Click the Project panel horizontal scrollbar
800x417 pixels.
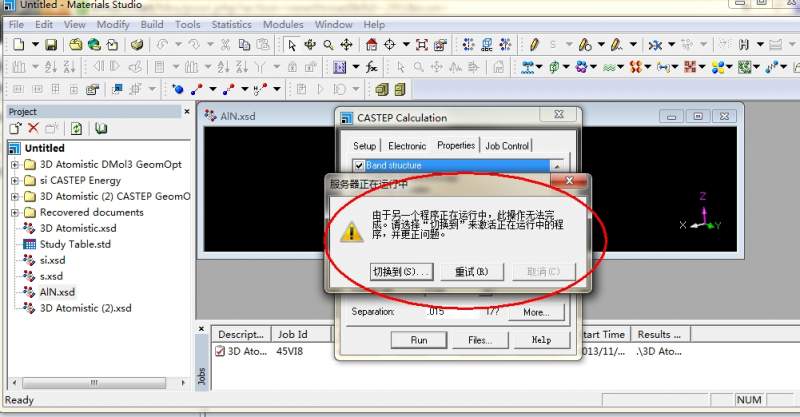point(94,382)
